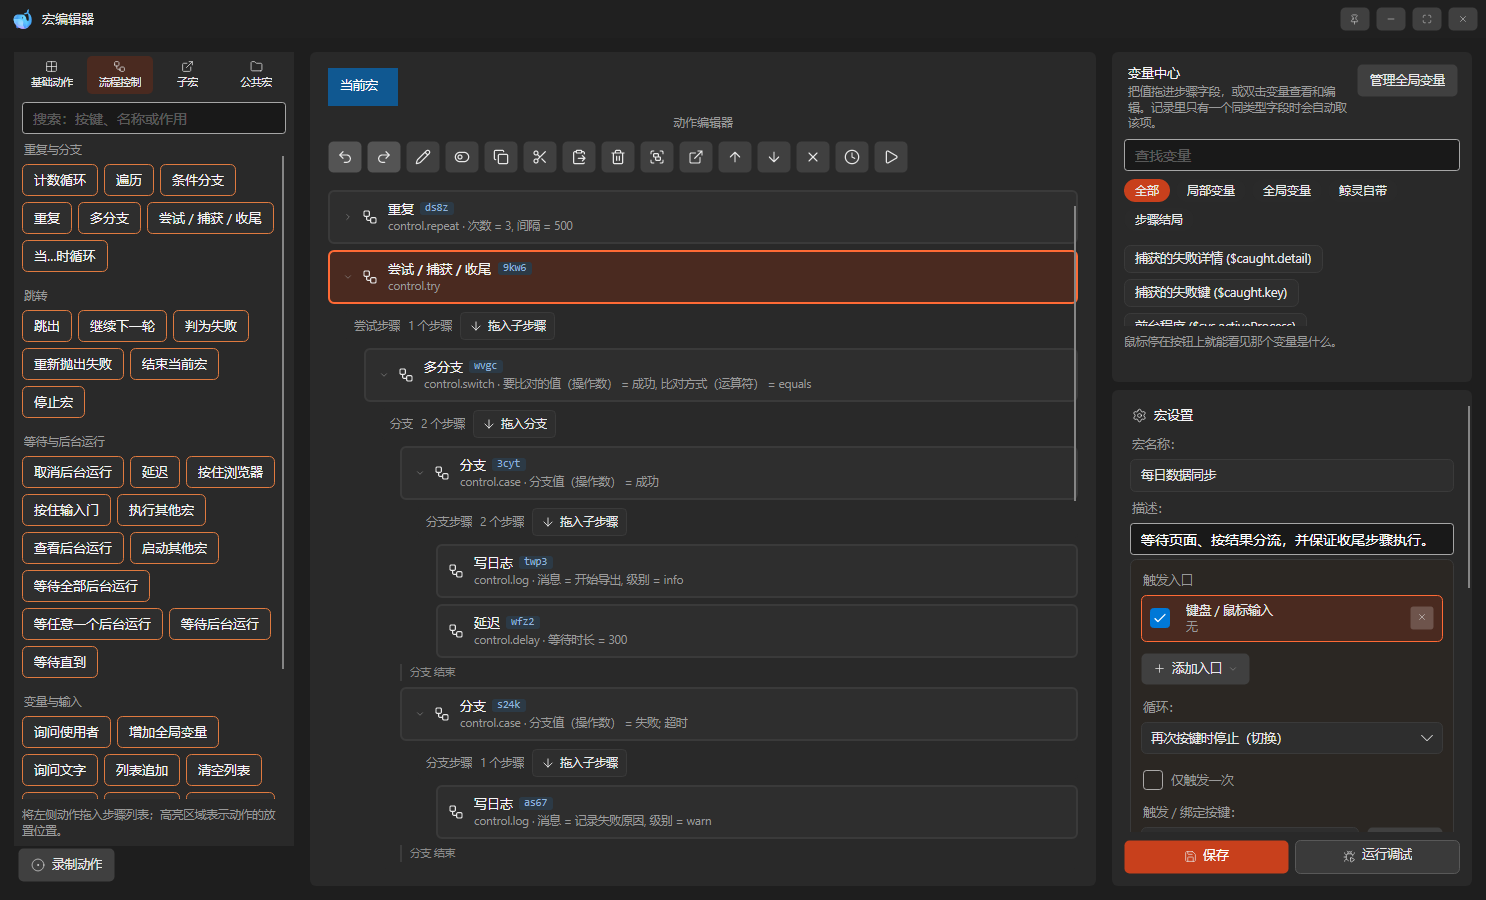This screenshot has width=1486, height=900.
Task: Open the 公共宏 tab
Action: [x=256, y=75]
